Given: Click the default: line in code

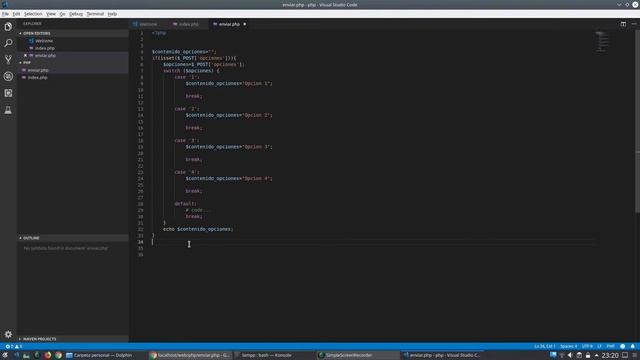Looking at the screenshot, I should click(x=185, y=204).
